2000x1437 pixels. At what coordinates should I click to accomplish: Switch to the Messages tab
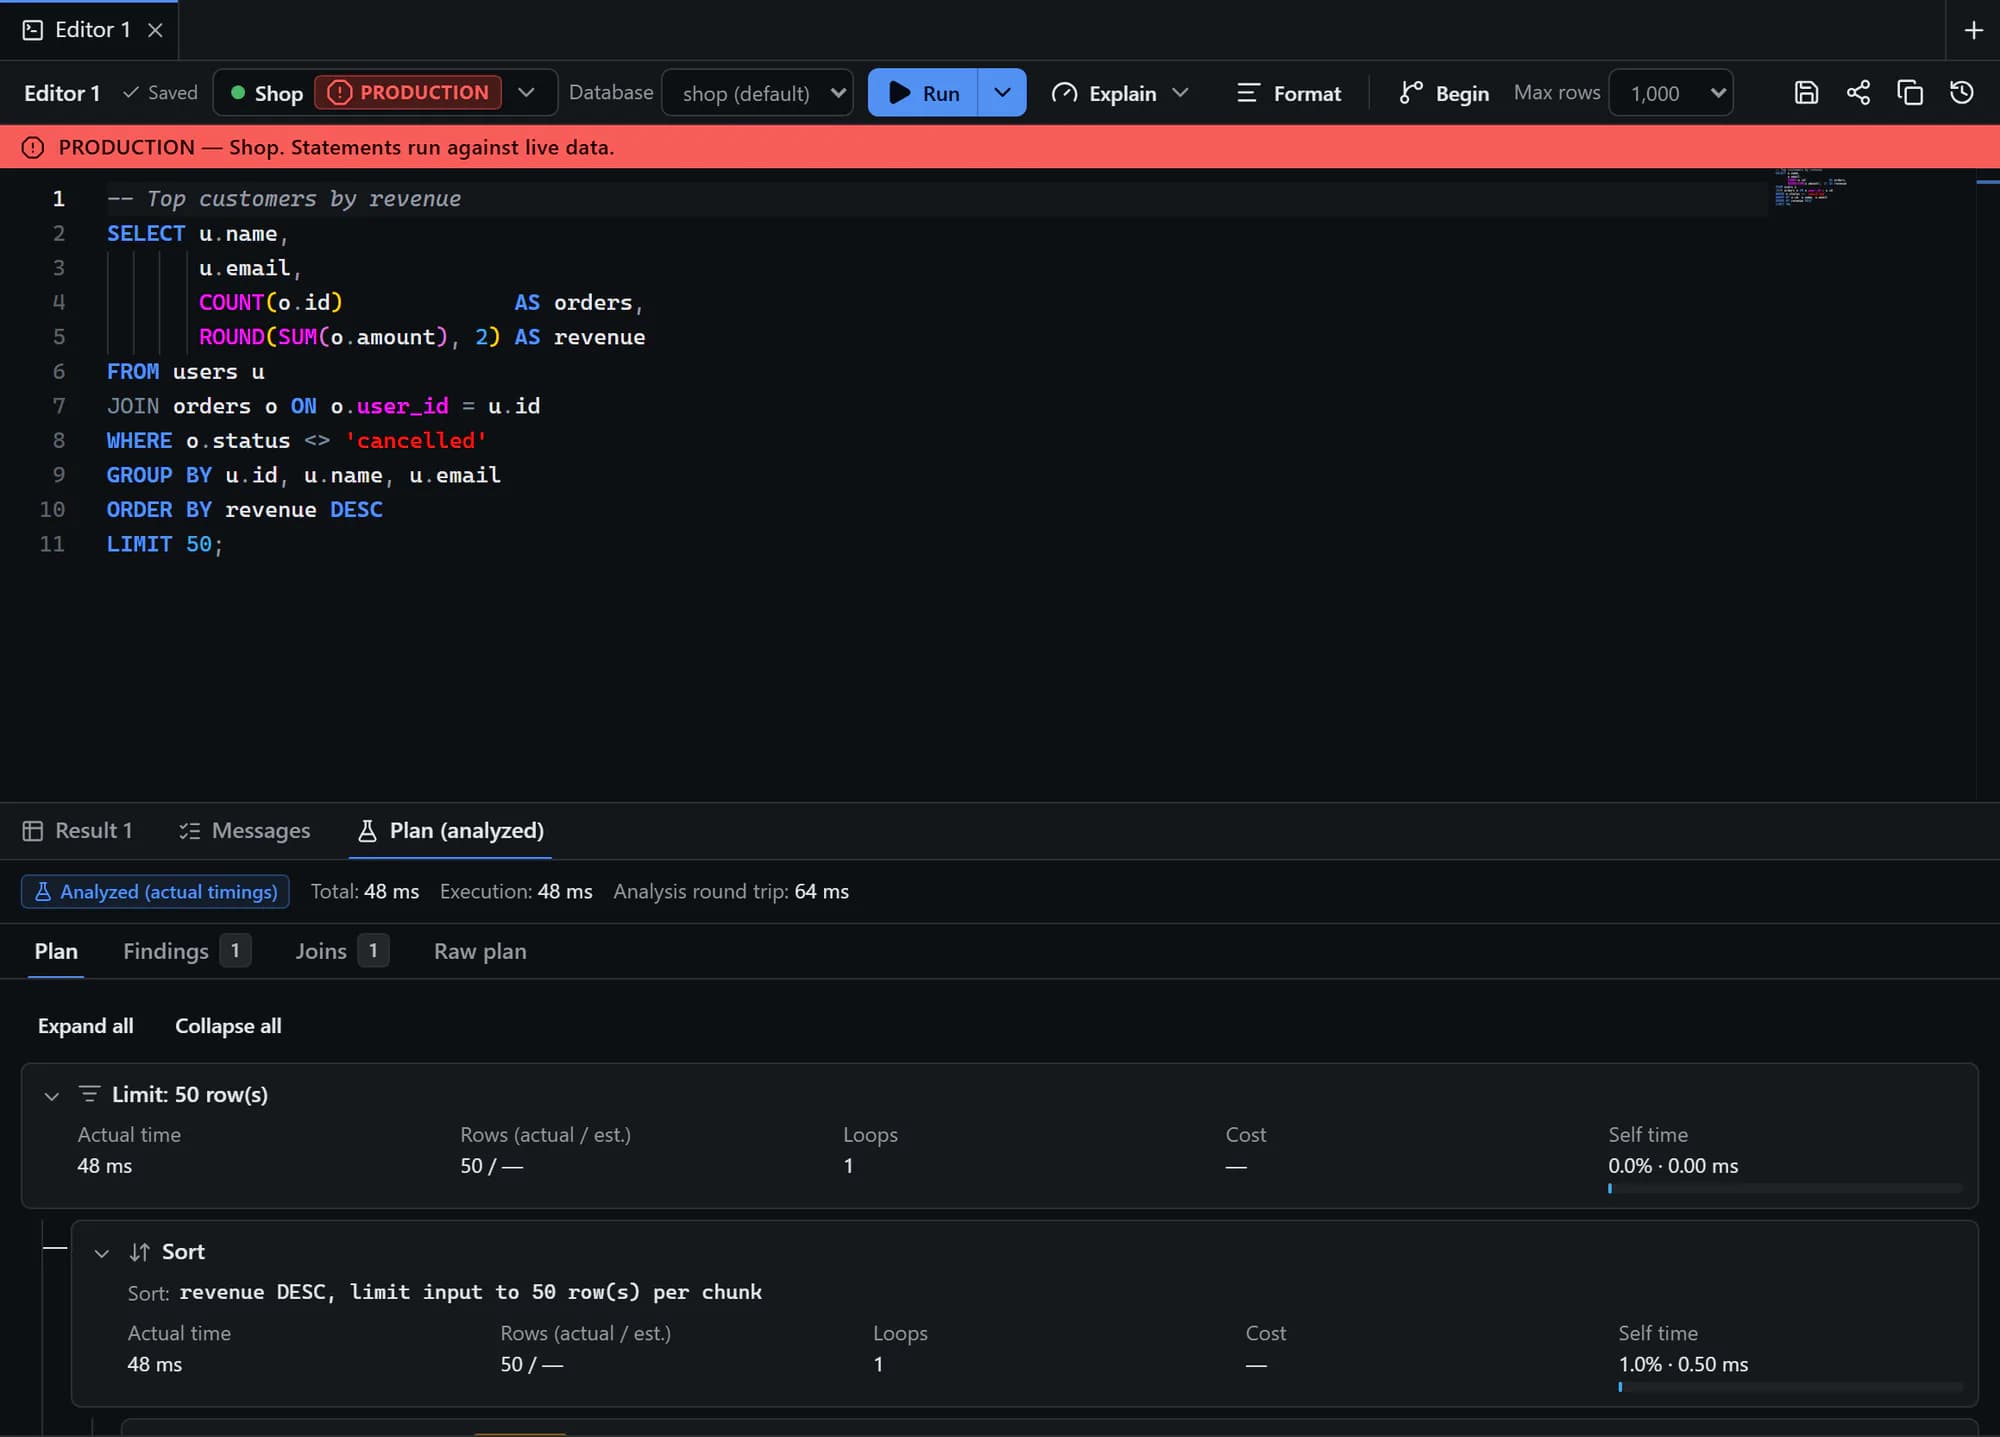coord(244,831)
